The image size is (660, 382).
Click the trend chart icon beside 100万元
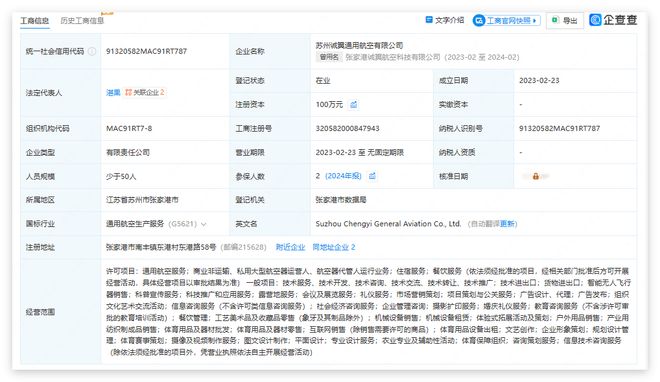point(354,104)
